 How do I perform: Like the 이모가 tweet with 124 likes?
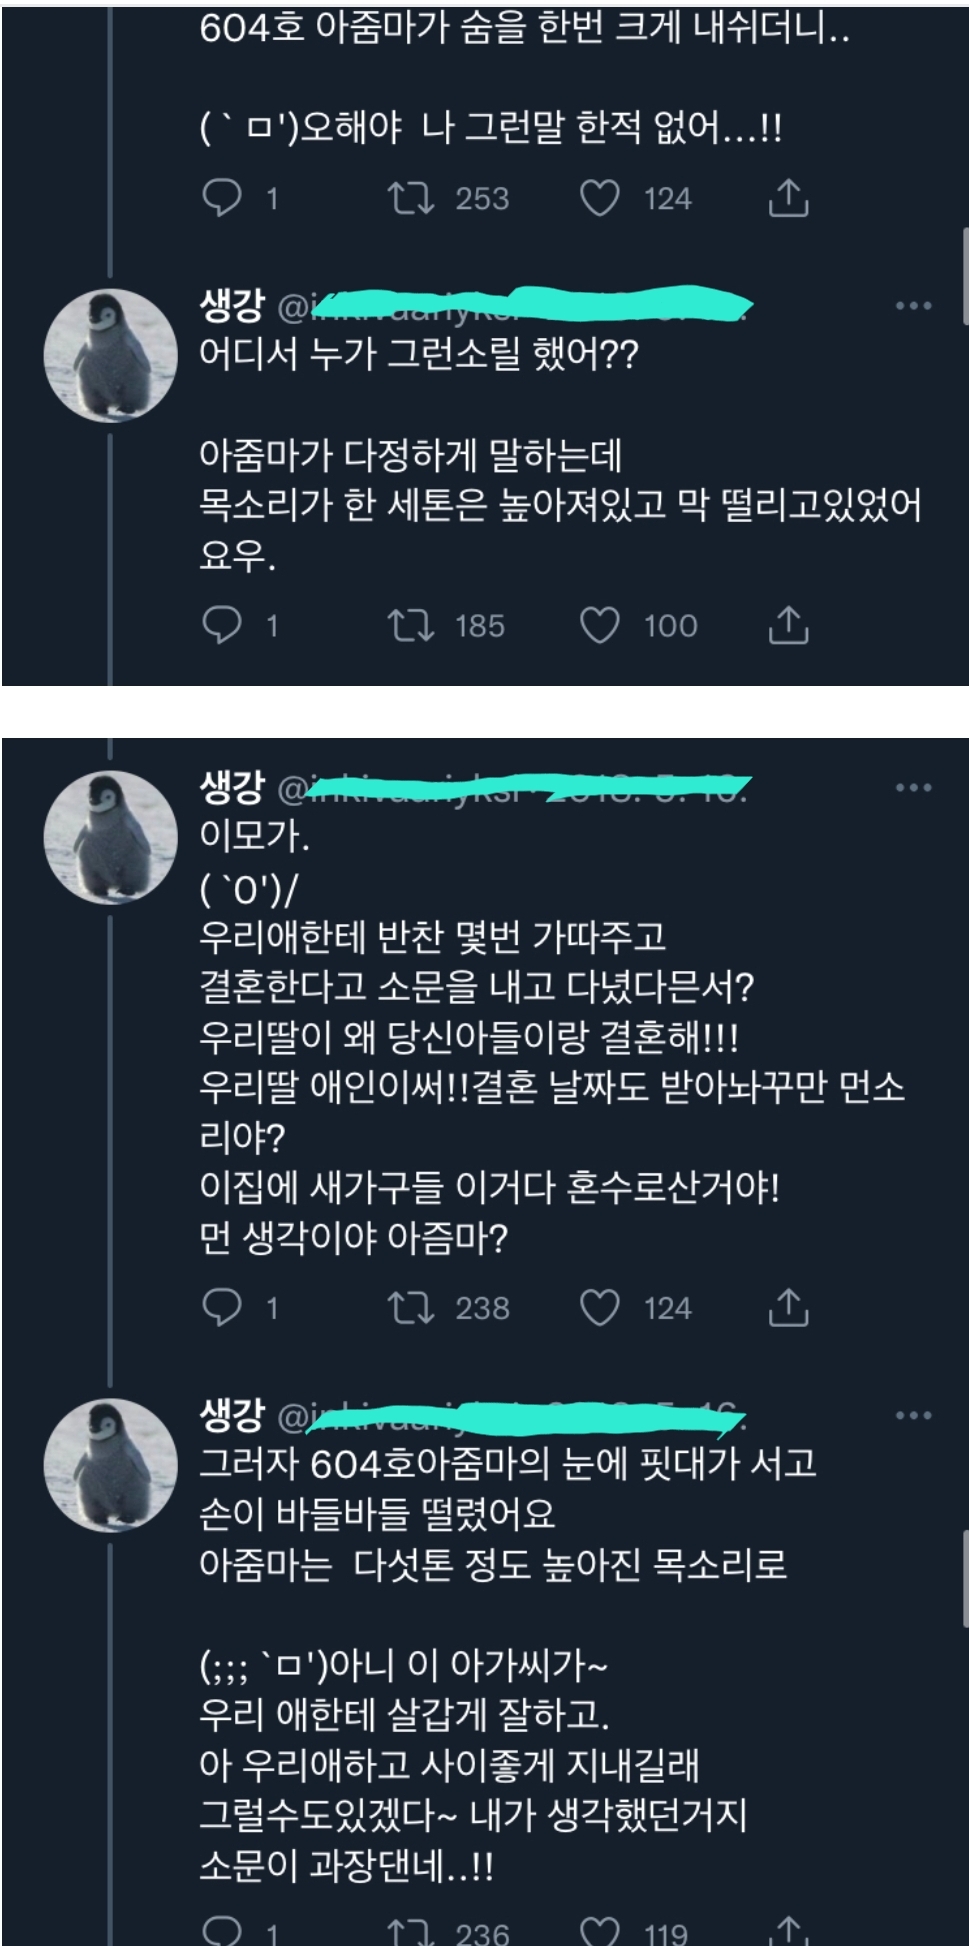tap(600, 1308)
